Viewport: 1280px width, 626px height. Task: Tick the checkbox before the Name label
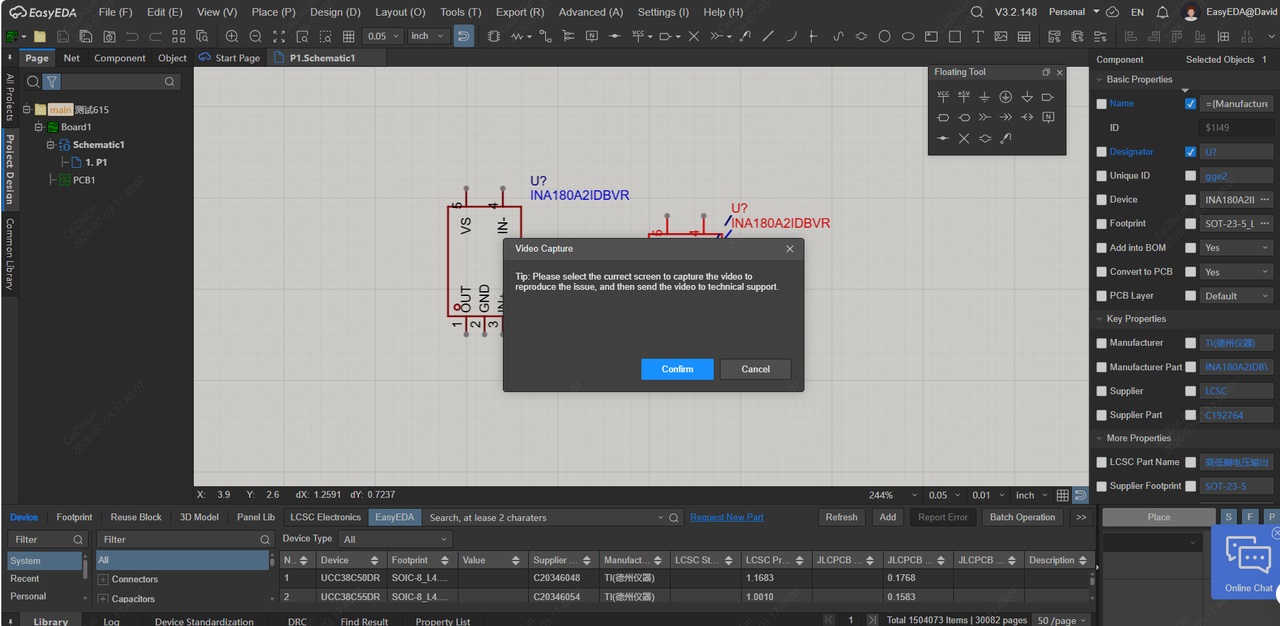tap(1101, 104)
